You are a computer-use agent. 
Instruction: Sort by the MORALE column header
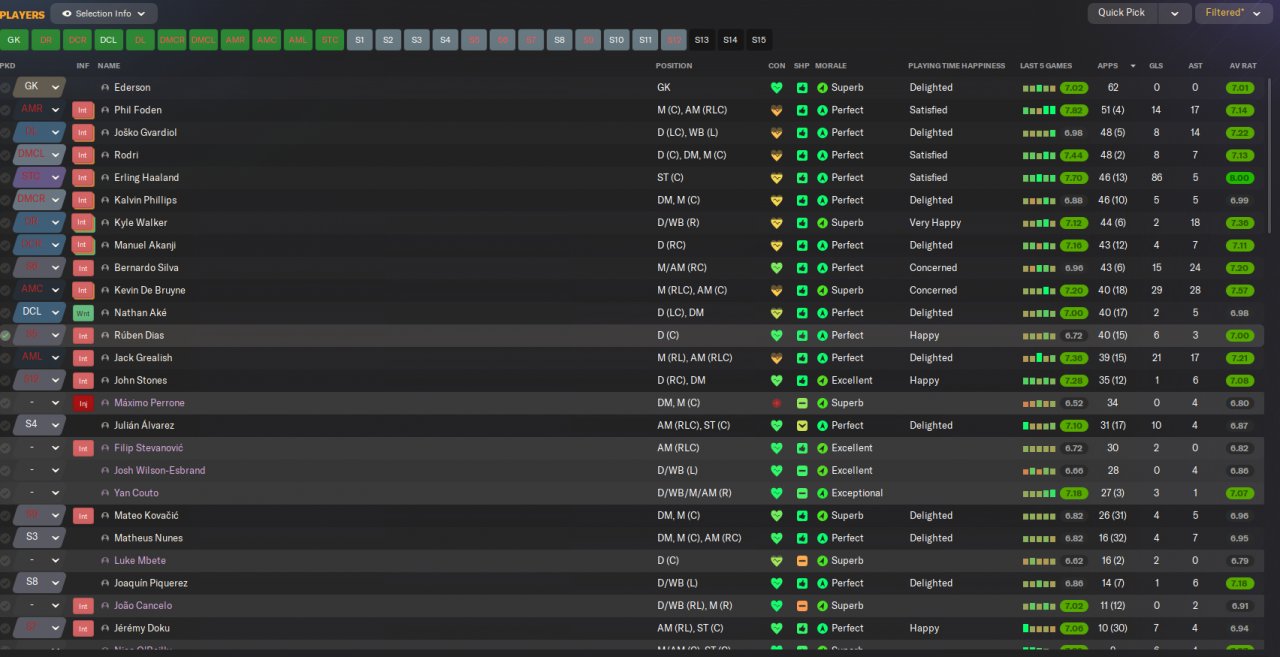click(x=831, y=66)
